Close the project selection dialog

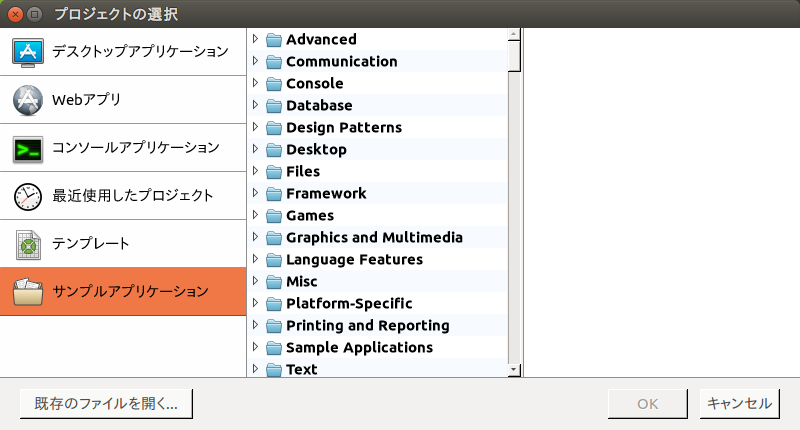[x=15, y=14]
